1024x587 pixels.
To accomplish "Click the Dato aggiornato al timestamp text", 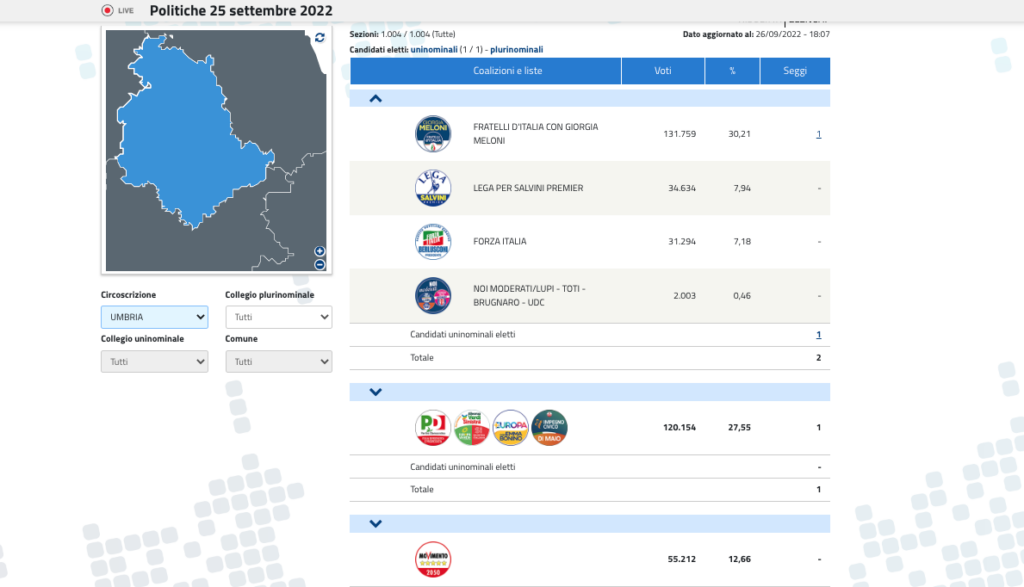I will point(756,35).
